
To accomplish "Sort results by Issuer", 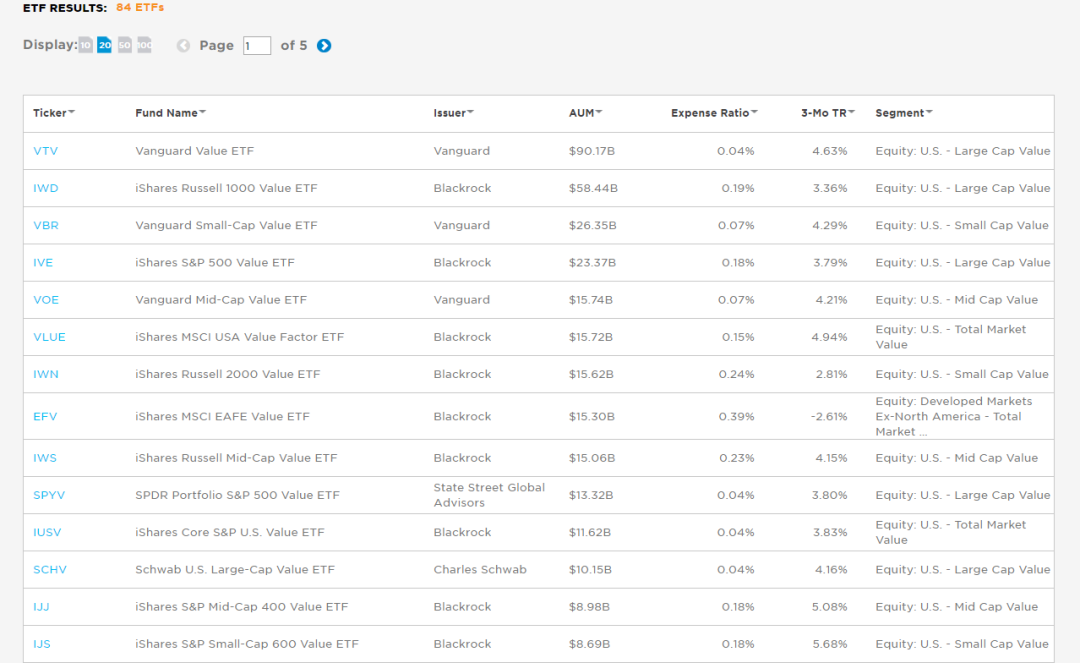I will 454,113.
